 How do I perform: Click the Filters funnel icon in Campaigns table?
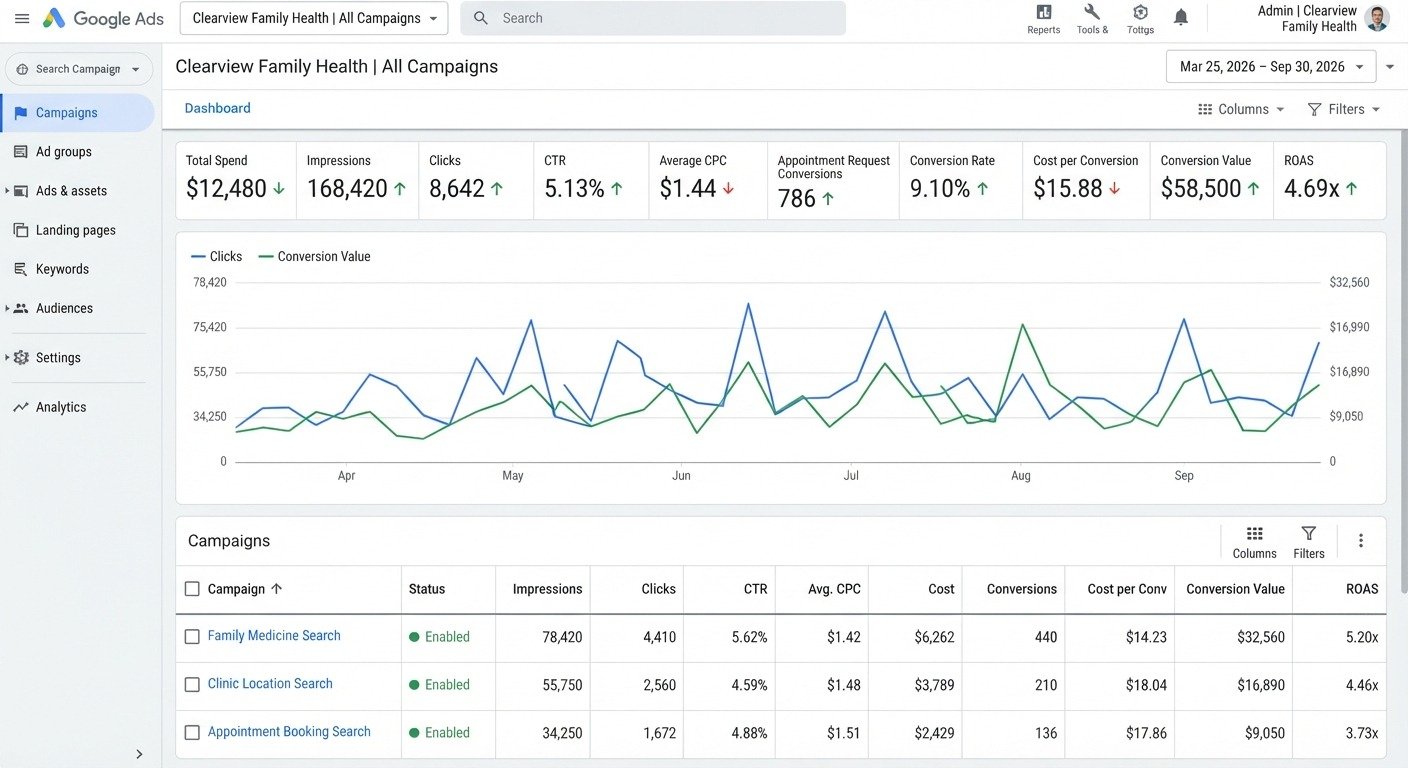click(1309, 534)
